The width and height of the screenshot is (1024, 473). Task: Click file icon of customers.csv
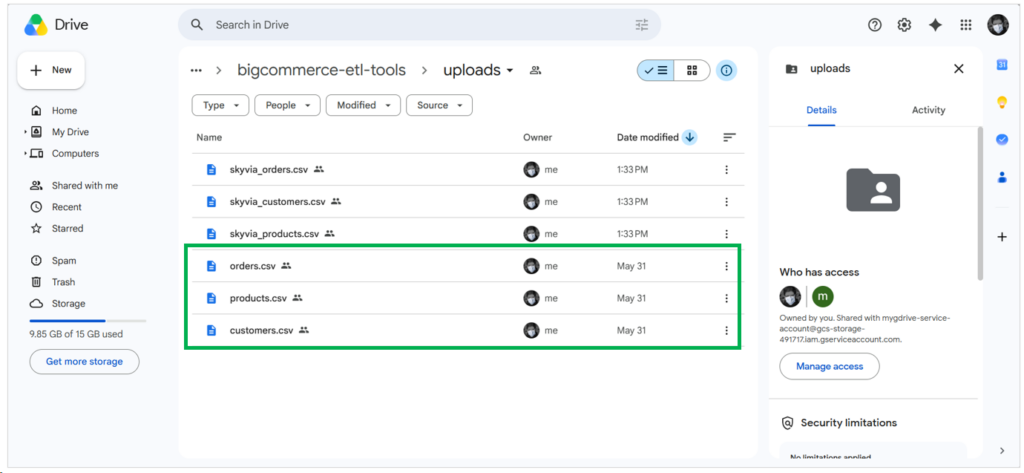(211, 331)
